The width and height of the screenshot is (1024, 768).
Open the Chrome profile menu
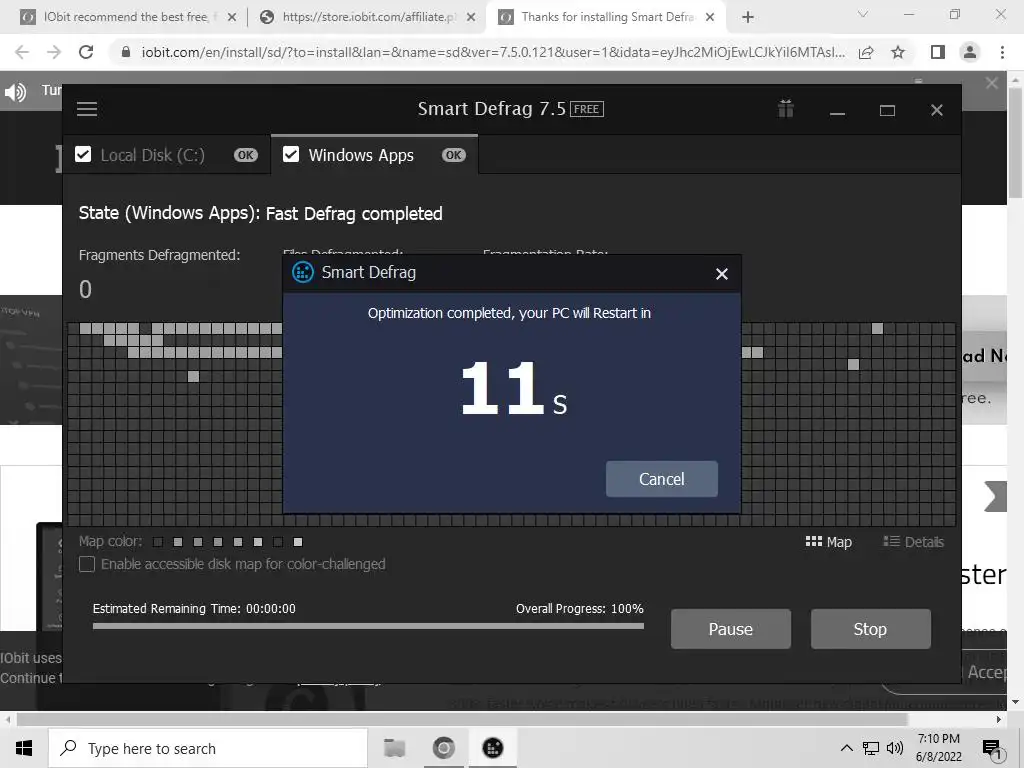(x=970, y=52)
